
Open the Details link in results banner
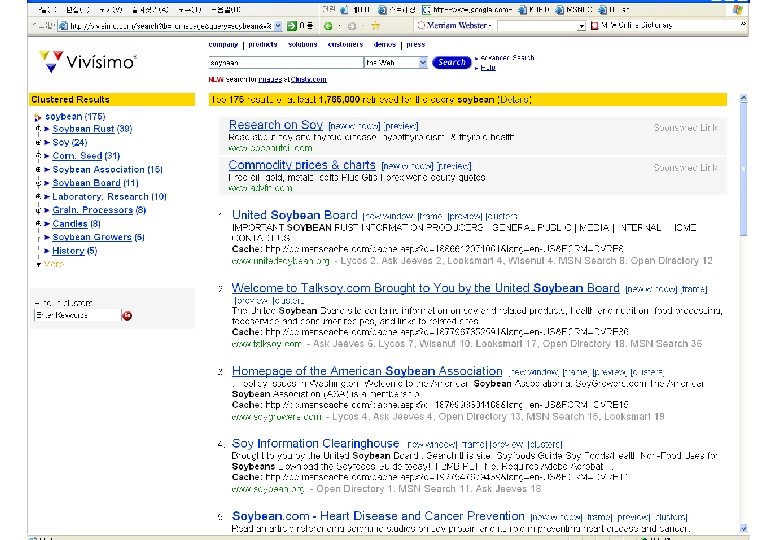coord(515,99)
